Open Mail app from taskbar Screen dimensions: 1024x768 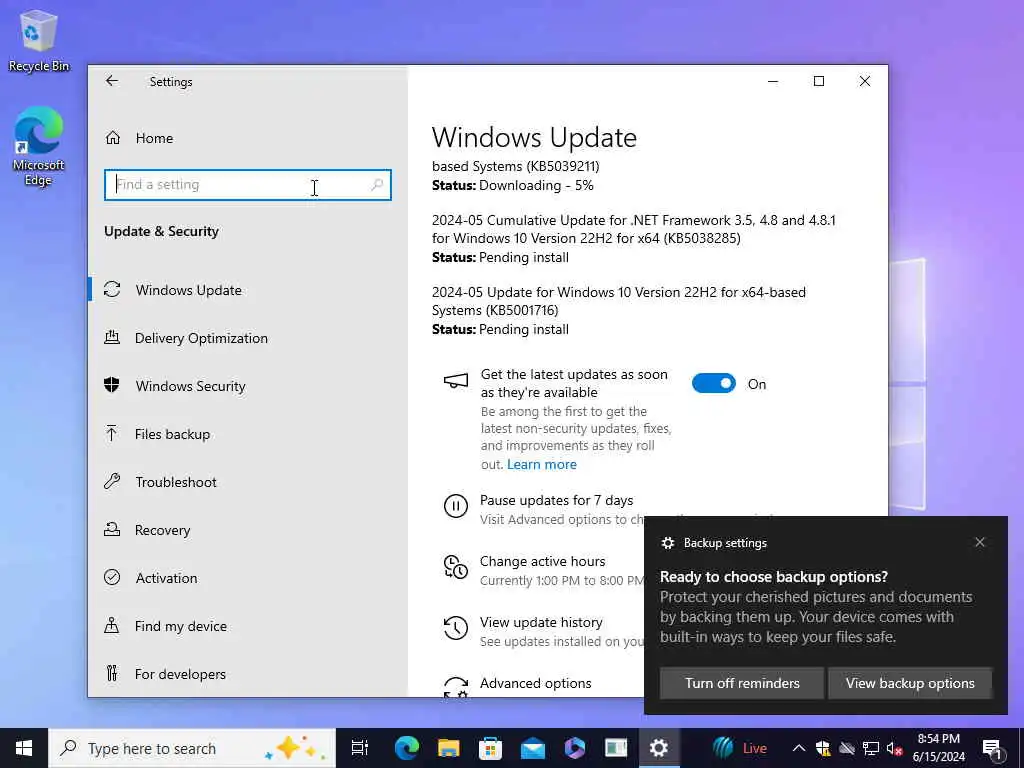[533, 748]
